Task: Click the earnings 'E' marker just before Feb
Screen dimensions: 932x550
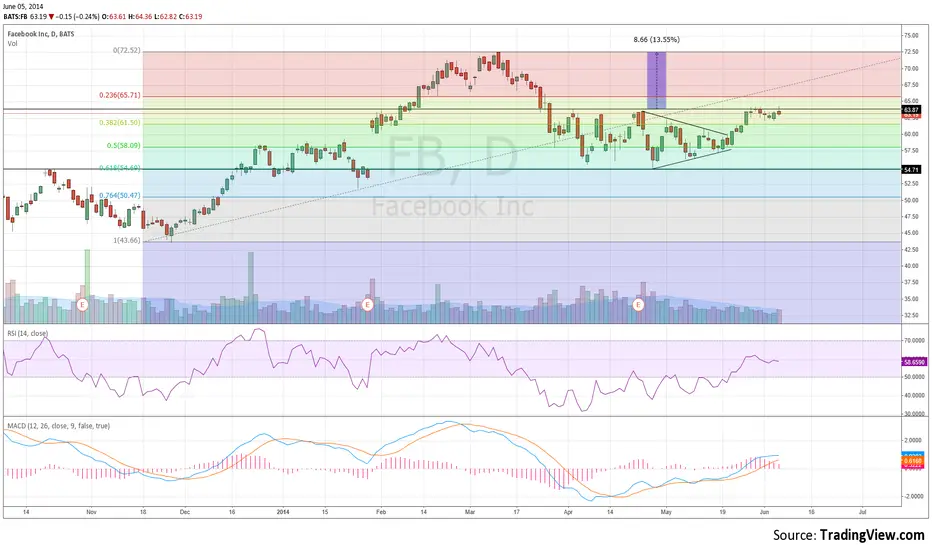Action: pyautogui.click(x=367, y=305)
